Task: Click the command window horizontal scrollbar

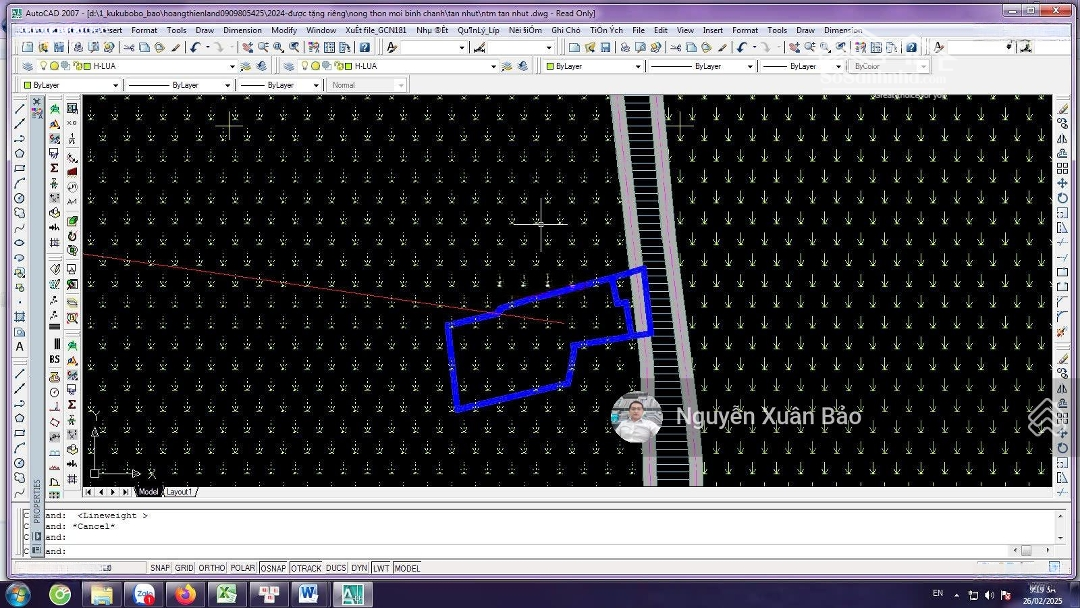Action: point(1032,550)
